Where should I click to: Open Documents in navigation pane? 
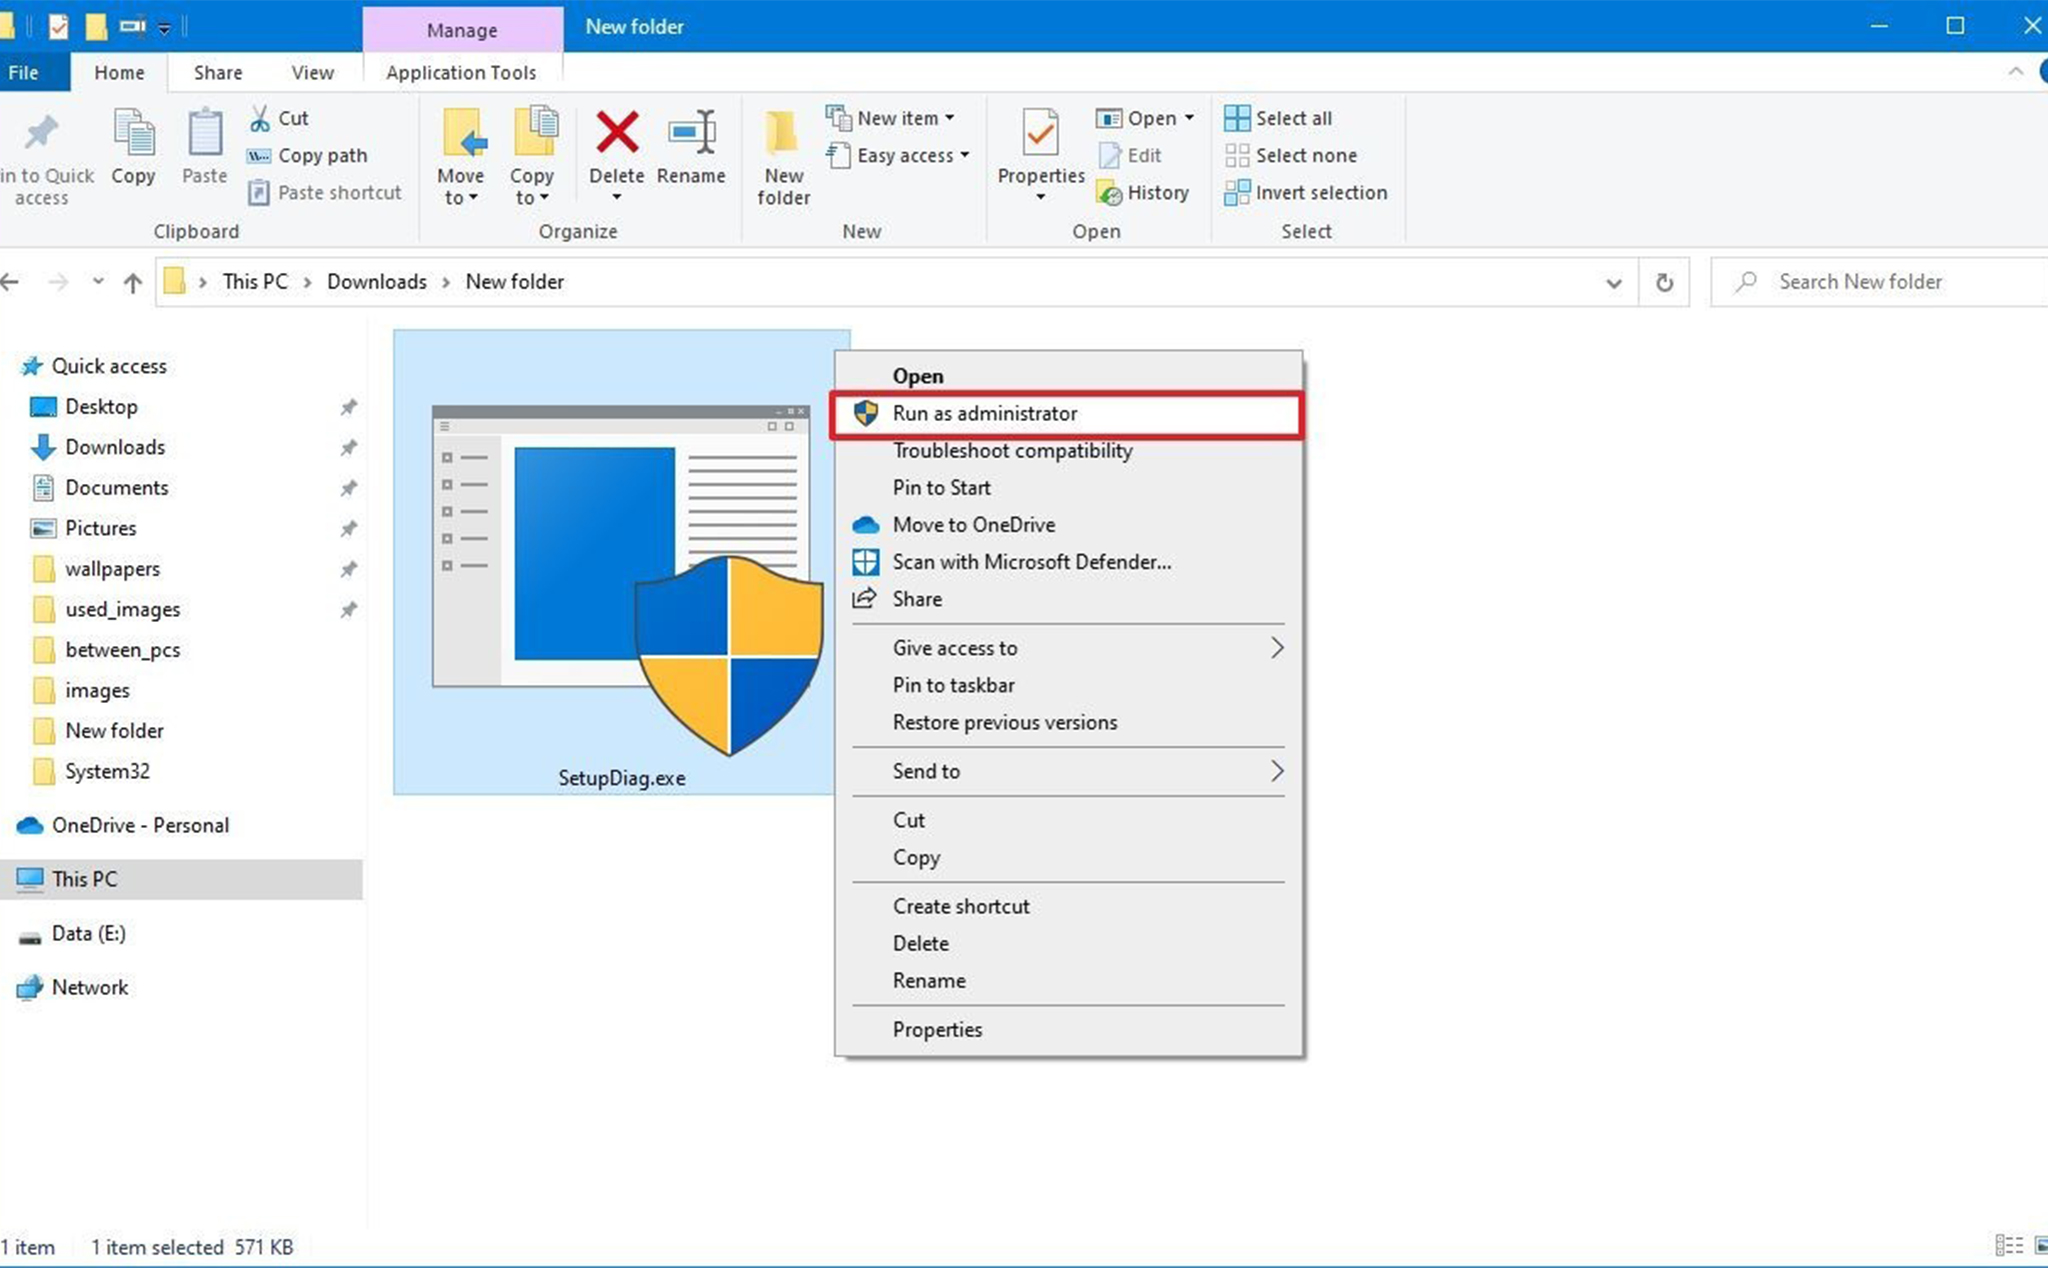pyautogui.click(x=116, y=488)
